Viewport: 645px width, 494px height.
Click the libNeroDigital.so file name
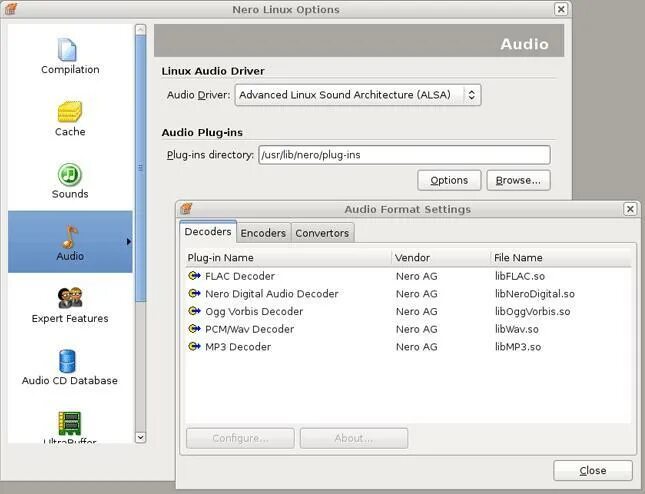click(x=535, y=294)
